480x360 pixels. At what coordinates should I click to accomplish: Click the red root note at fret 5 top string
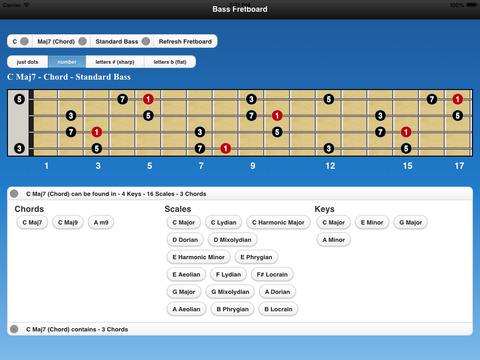[x=148, y=99]
